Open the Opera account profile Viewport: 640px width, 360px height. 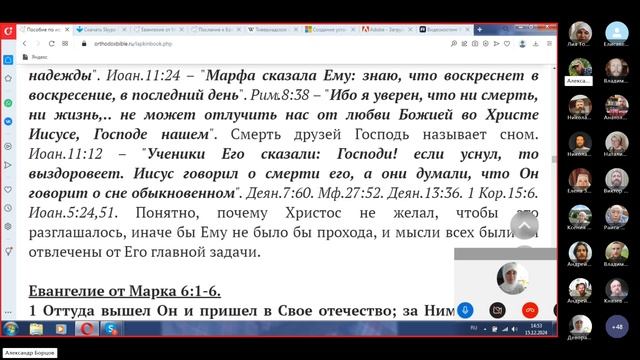pyautogui.click(x=522, y=44)
